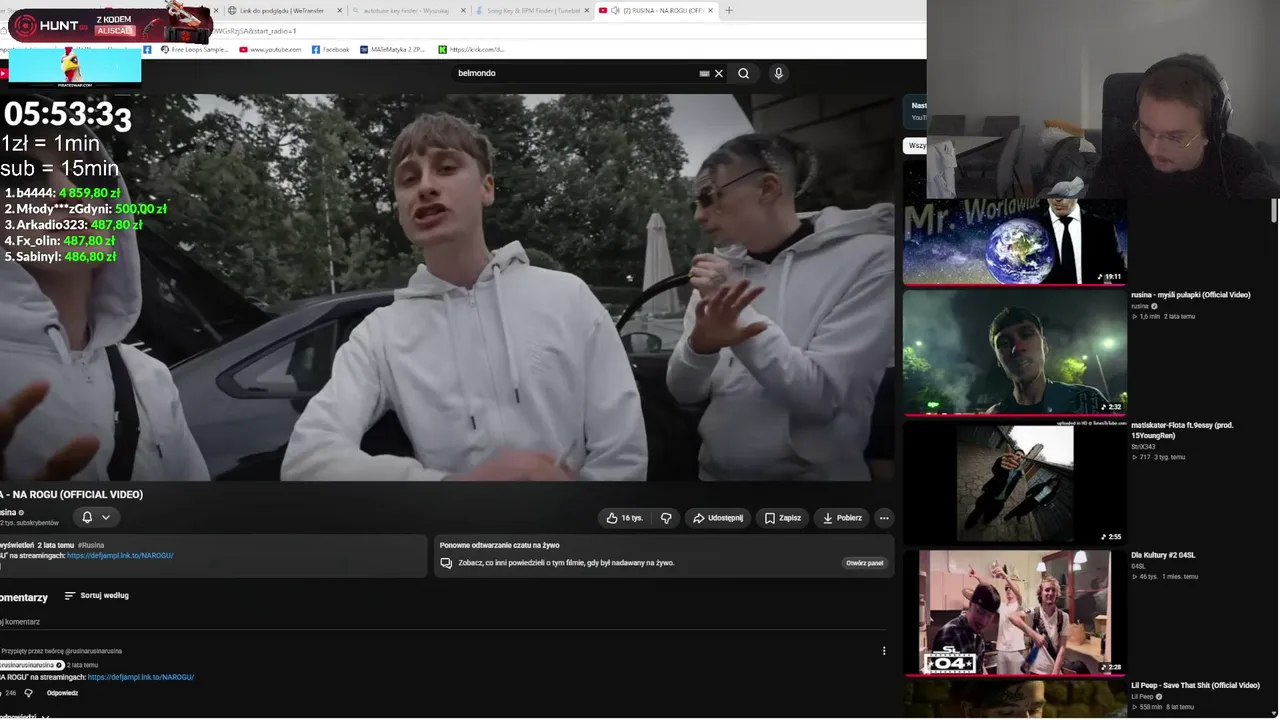
Task: Open 'Lil Peep - Save That Shit' title
Action: pos(1195,685)
